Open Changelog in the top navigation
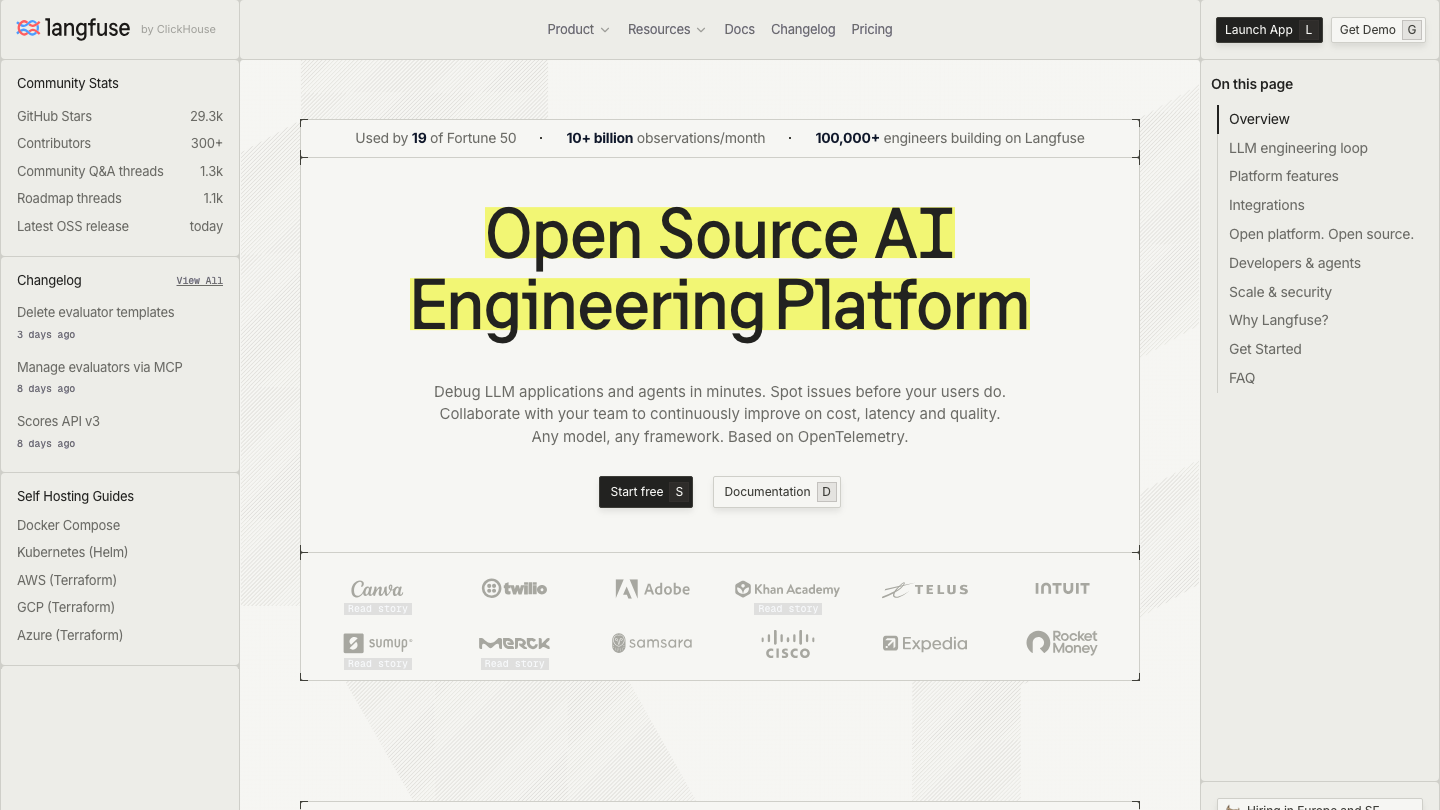The image size is (1440, 810). click(803, 29)
